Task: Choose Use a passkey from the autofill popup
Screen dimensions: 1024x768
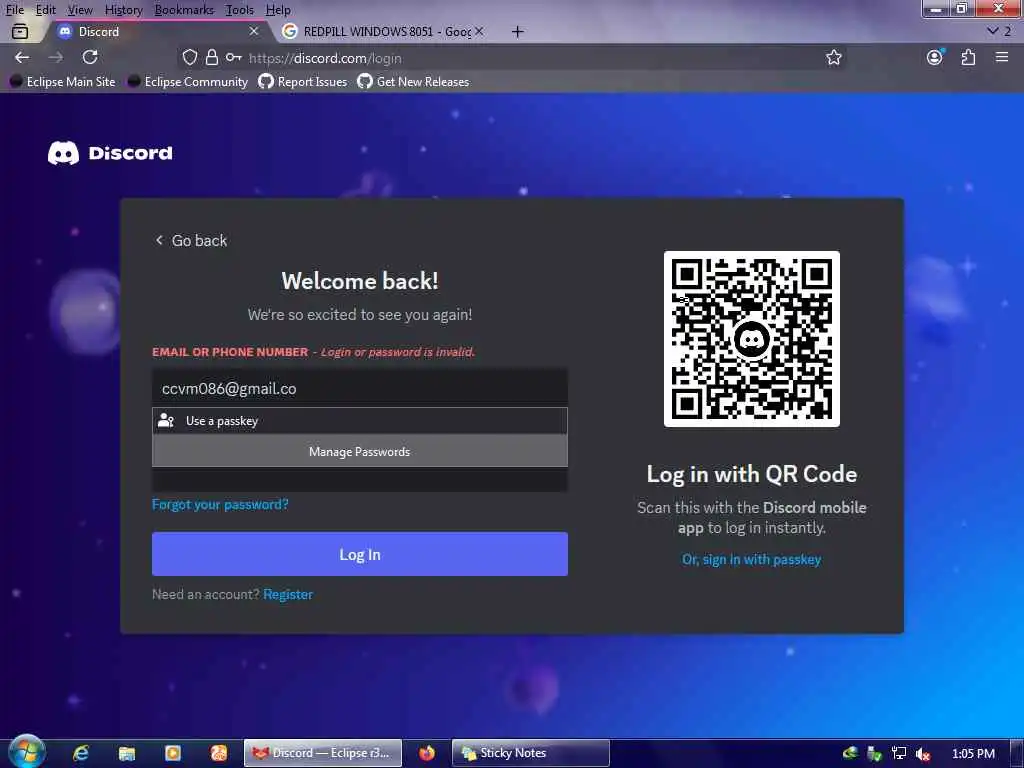Action: coord(360,421)
